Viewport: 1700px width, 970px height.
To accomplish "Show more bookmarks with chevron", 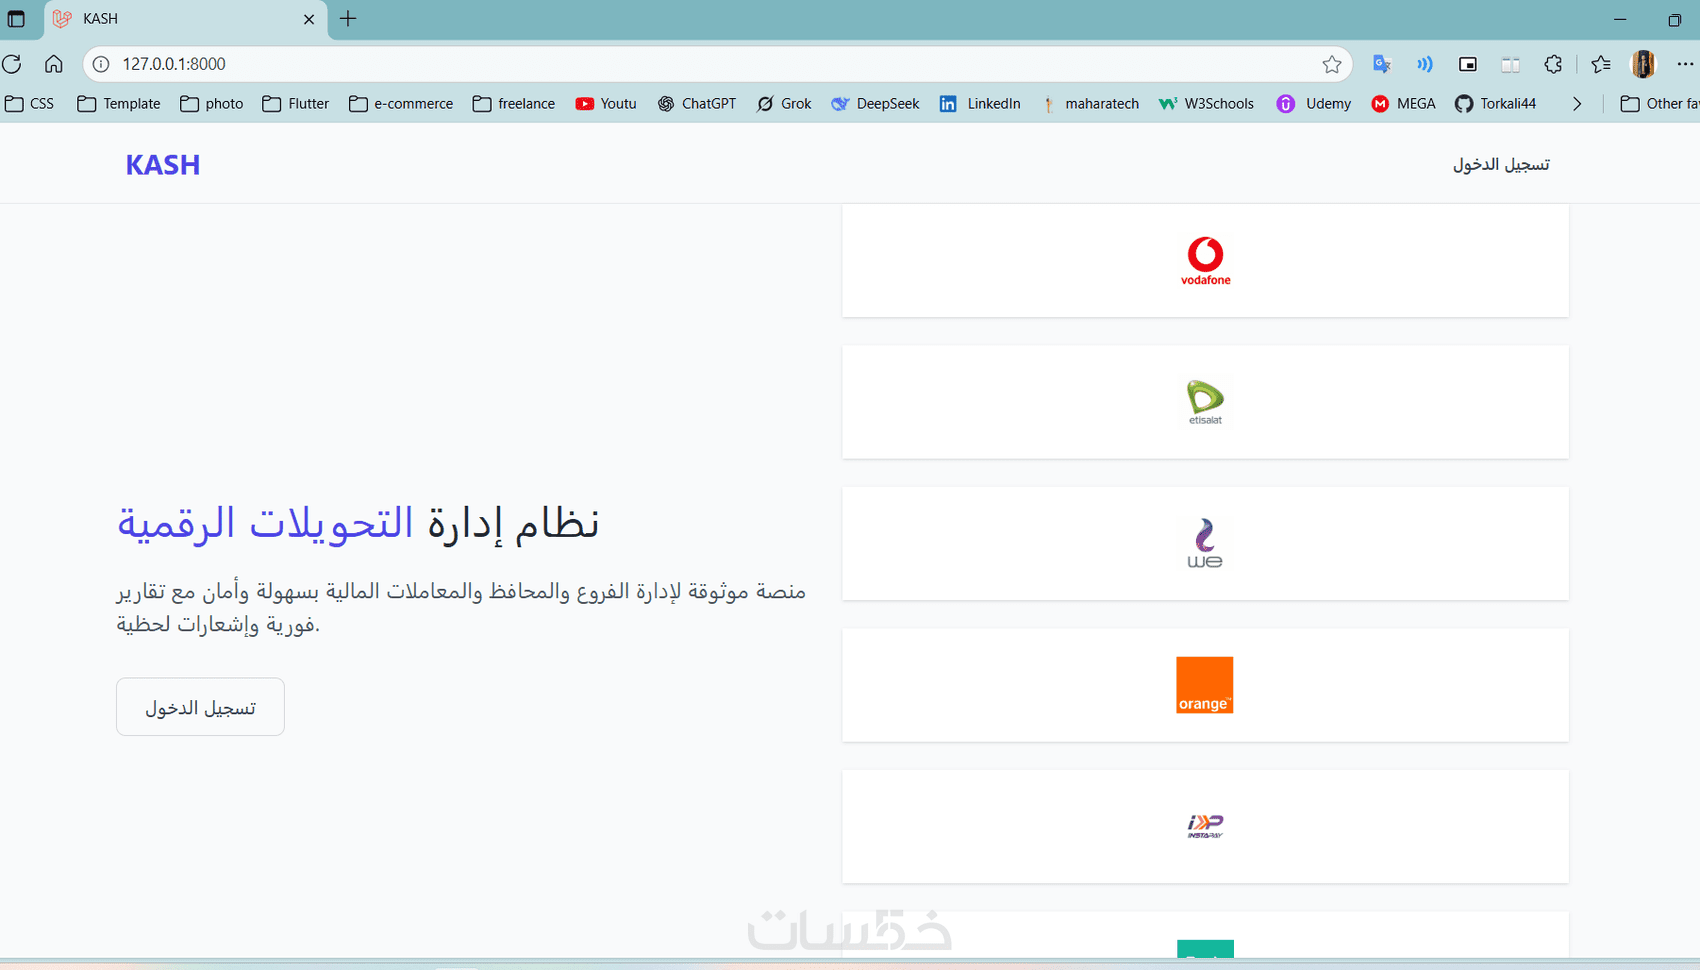I will point(1577,104).
